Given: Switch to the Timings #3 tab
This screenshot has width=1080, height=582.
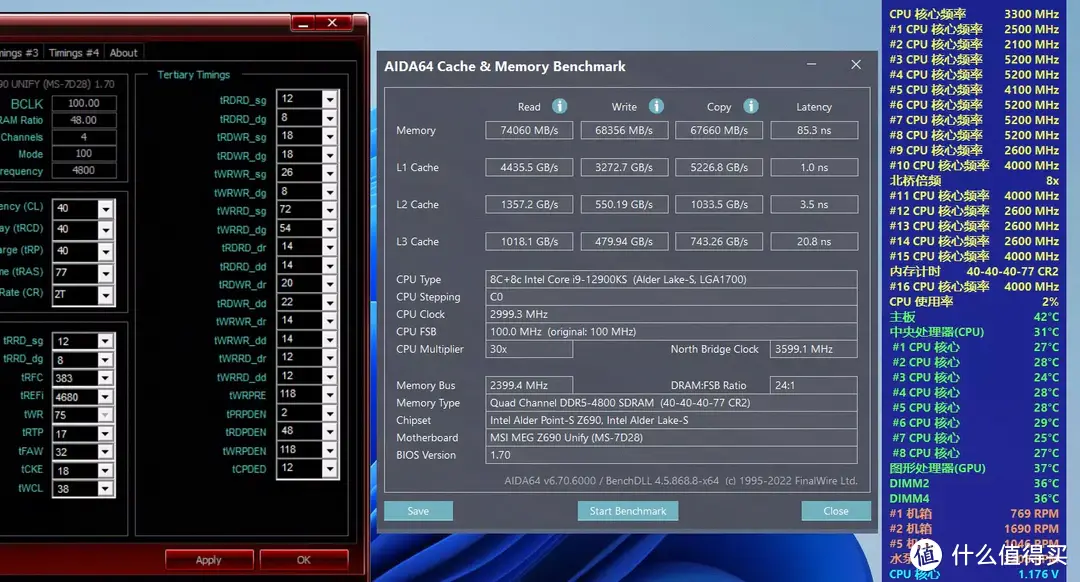Looking at the screenshot, I should (x=21, y=52).
